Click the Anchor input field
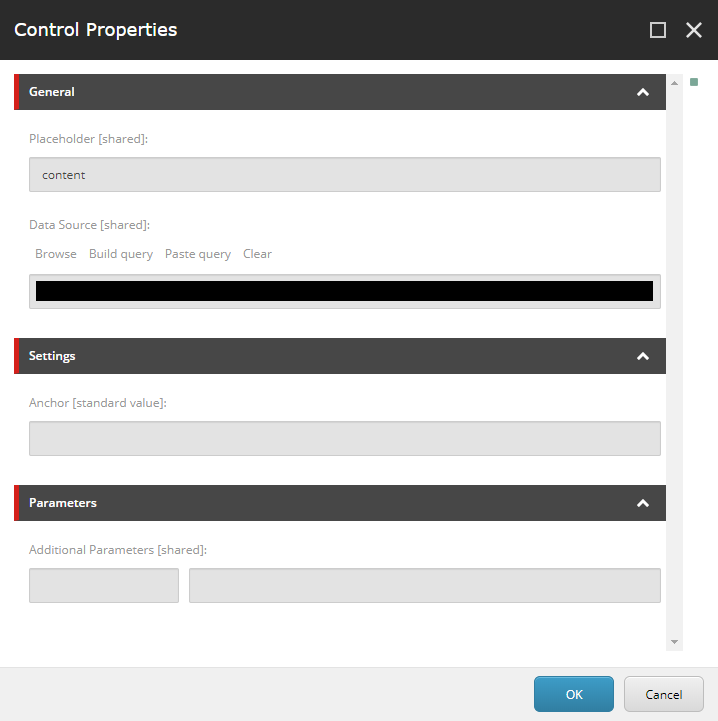The height and width of the screenshot is (721, 718). point(345,439)
